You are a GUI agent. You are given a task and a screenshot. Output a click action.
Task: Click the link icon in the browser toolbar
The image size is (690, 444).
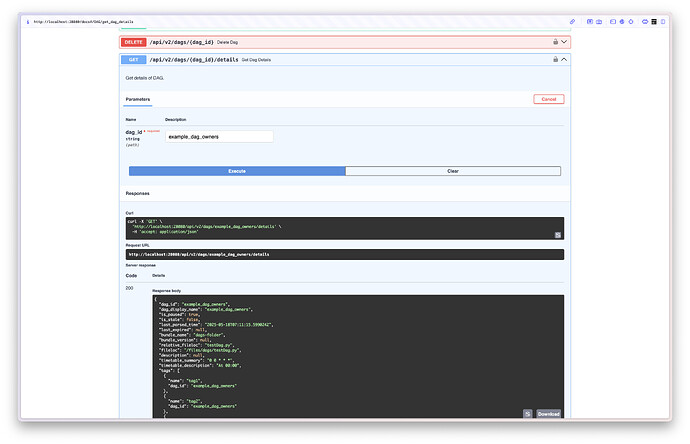point(573,21)
